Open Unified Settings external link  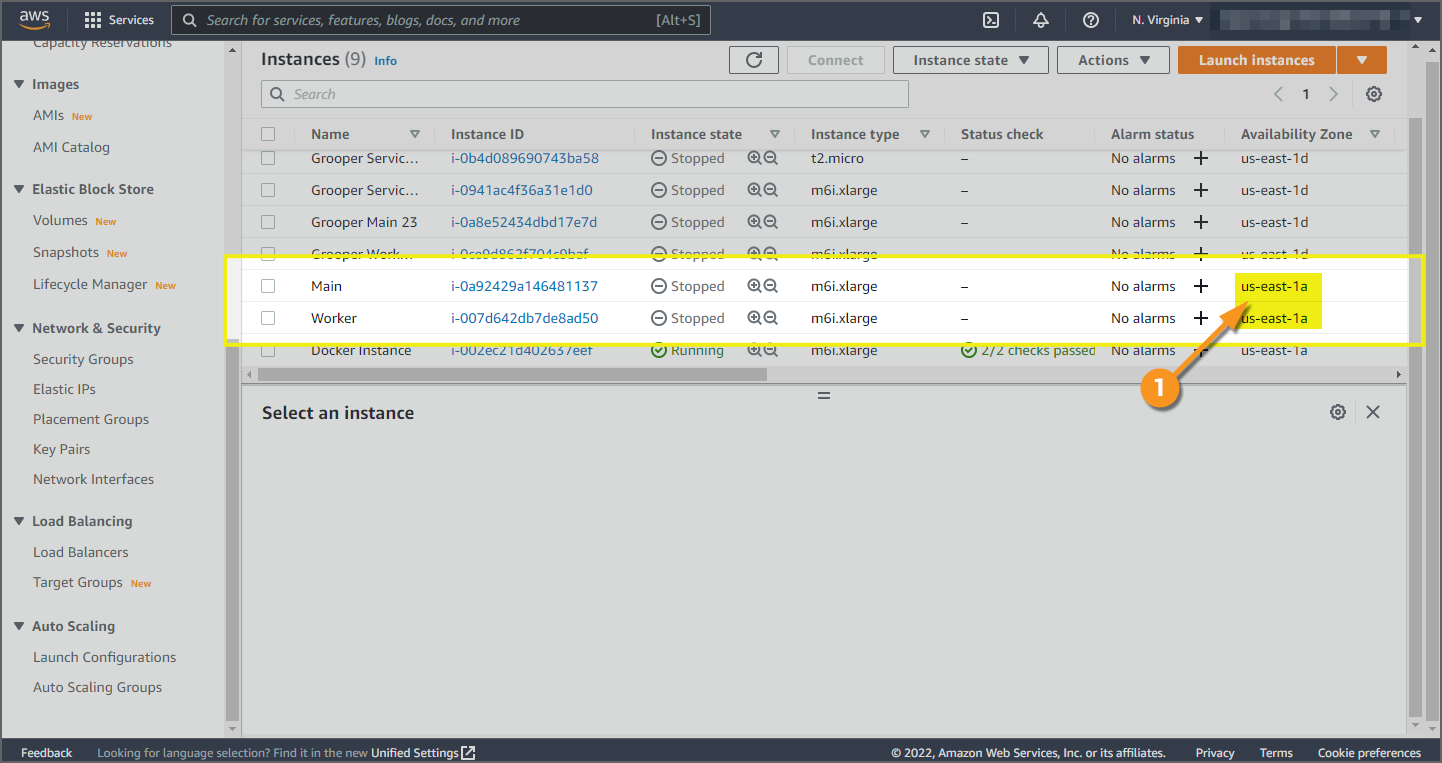[x=423, y=753]
